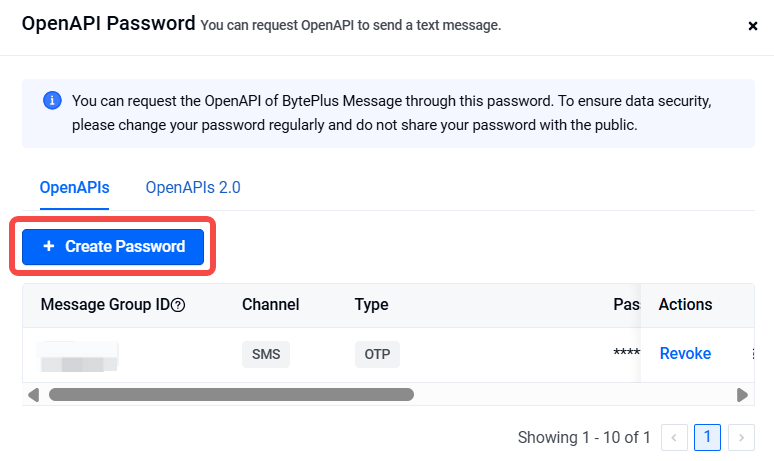Click the blurred Message Group ID value
The height and width of the screenshot is (461, 774).
tap(78, 356)
